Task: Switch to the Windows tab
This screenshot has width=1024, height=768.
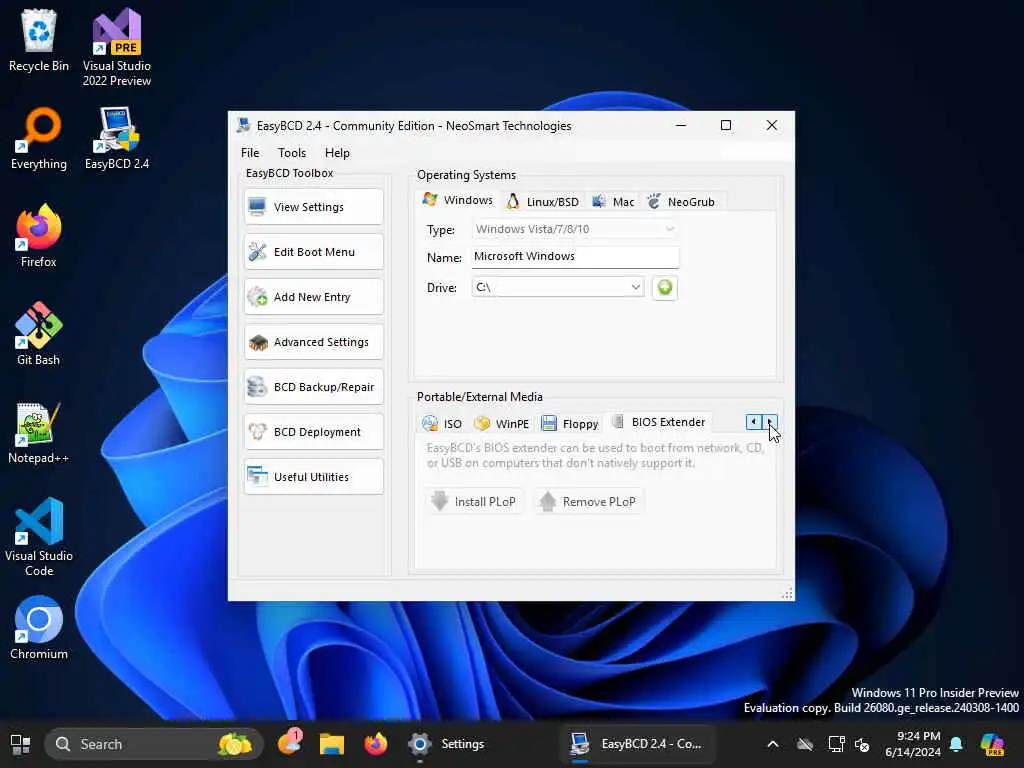Action: [x=458, y=200]
